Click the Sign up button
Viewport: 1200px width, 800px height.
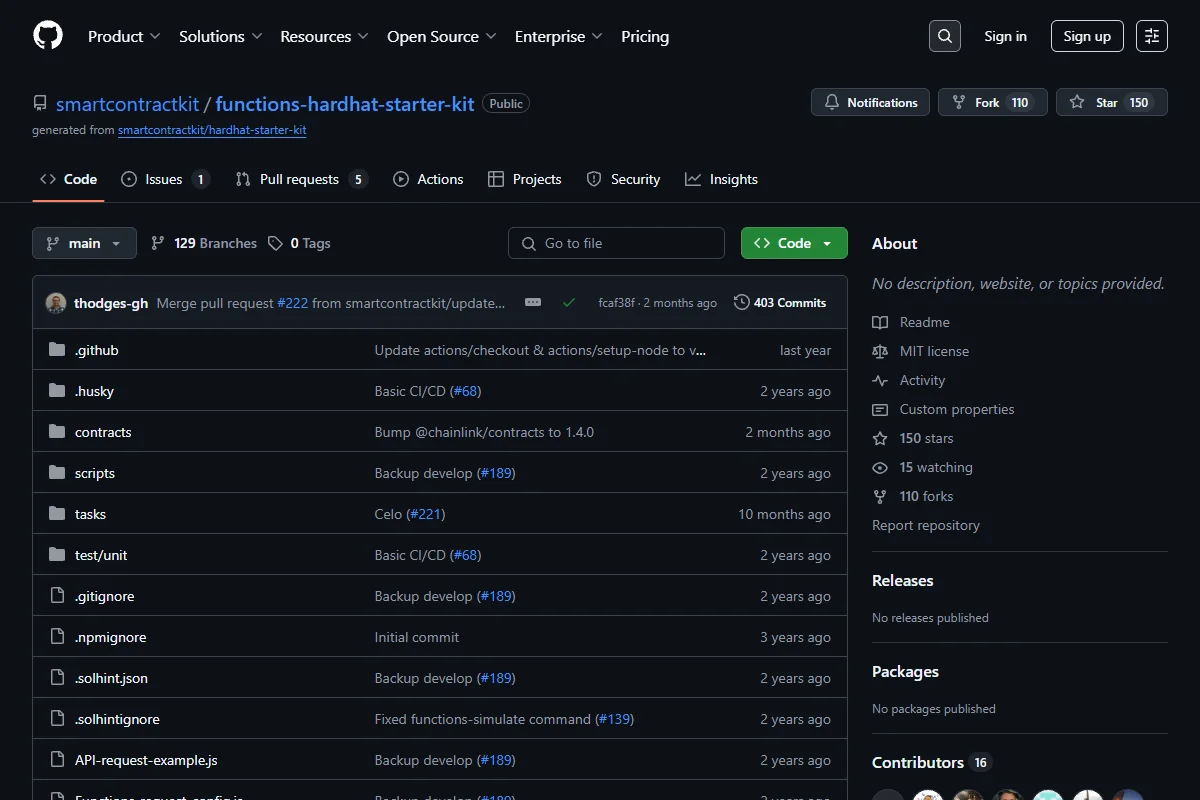(x=1087, y=36)
